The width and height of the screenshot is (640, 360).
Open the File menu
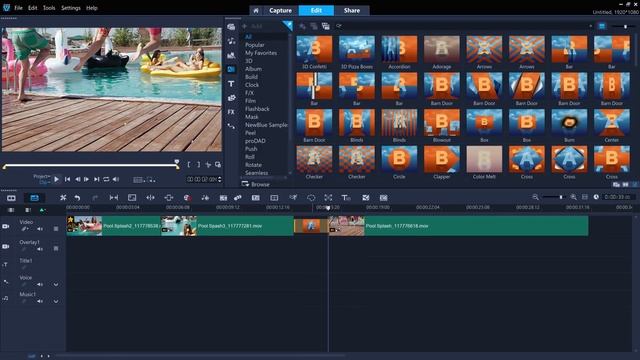click(x=18, y=8)
